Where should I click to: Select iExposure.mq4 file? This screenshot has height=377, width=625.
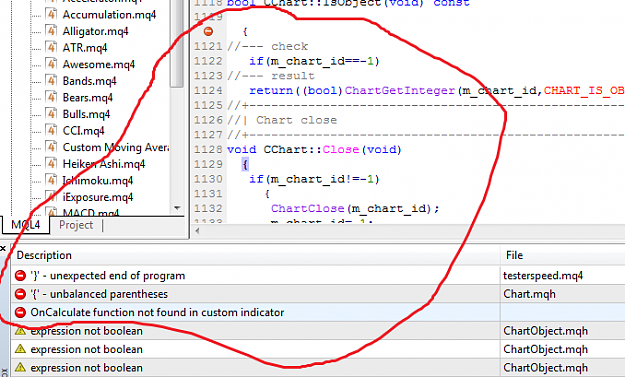(x=98, y=197)
